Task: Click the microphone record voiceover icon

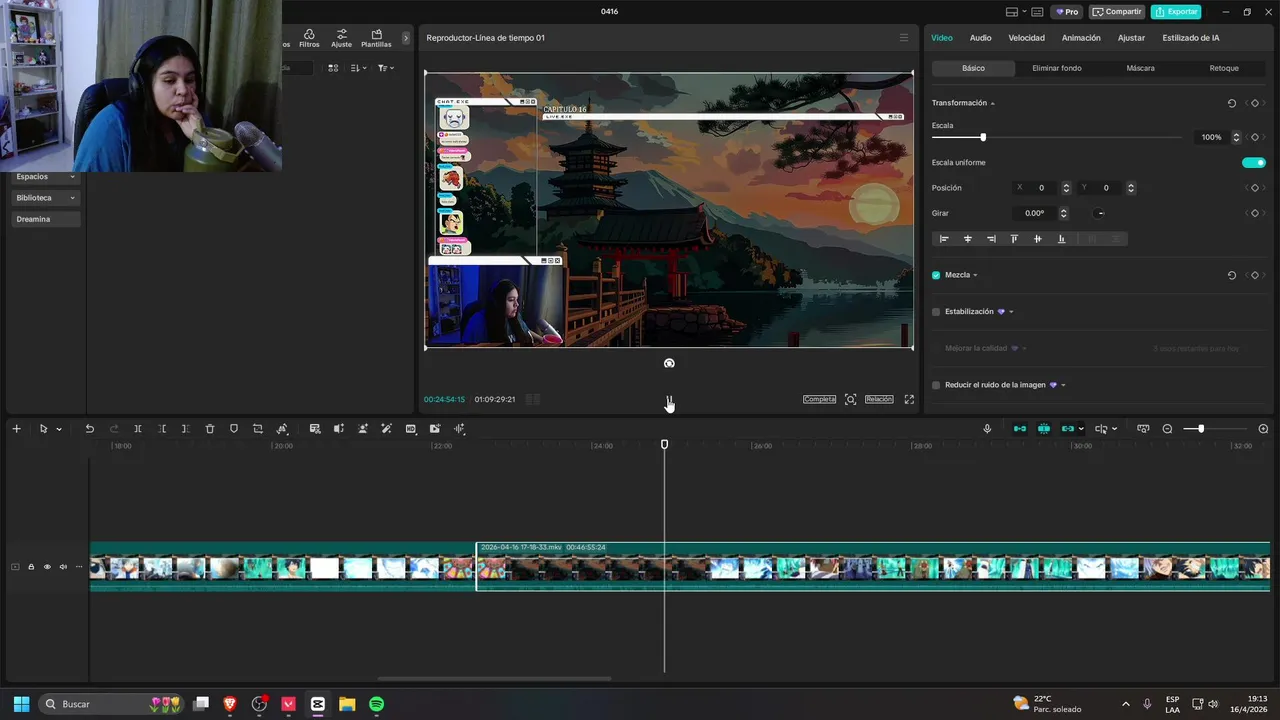Action: click(987, 429)
